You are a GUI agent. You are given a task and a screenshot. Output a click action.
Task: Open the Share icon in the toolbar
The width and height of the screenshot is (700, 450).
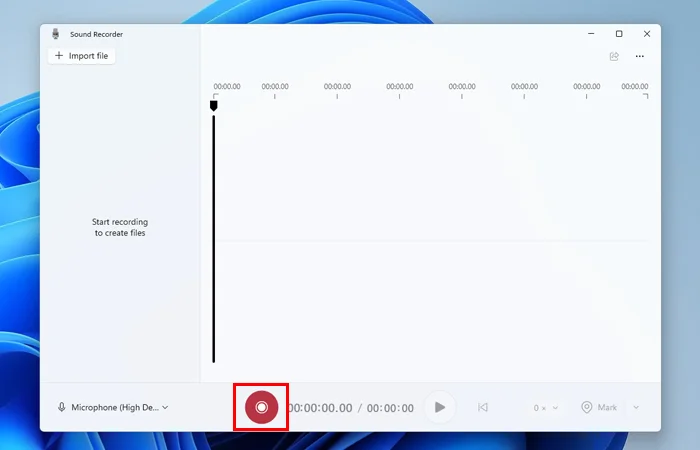point(614,56)
